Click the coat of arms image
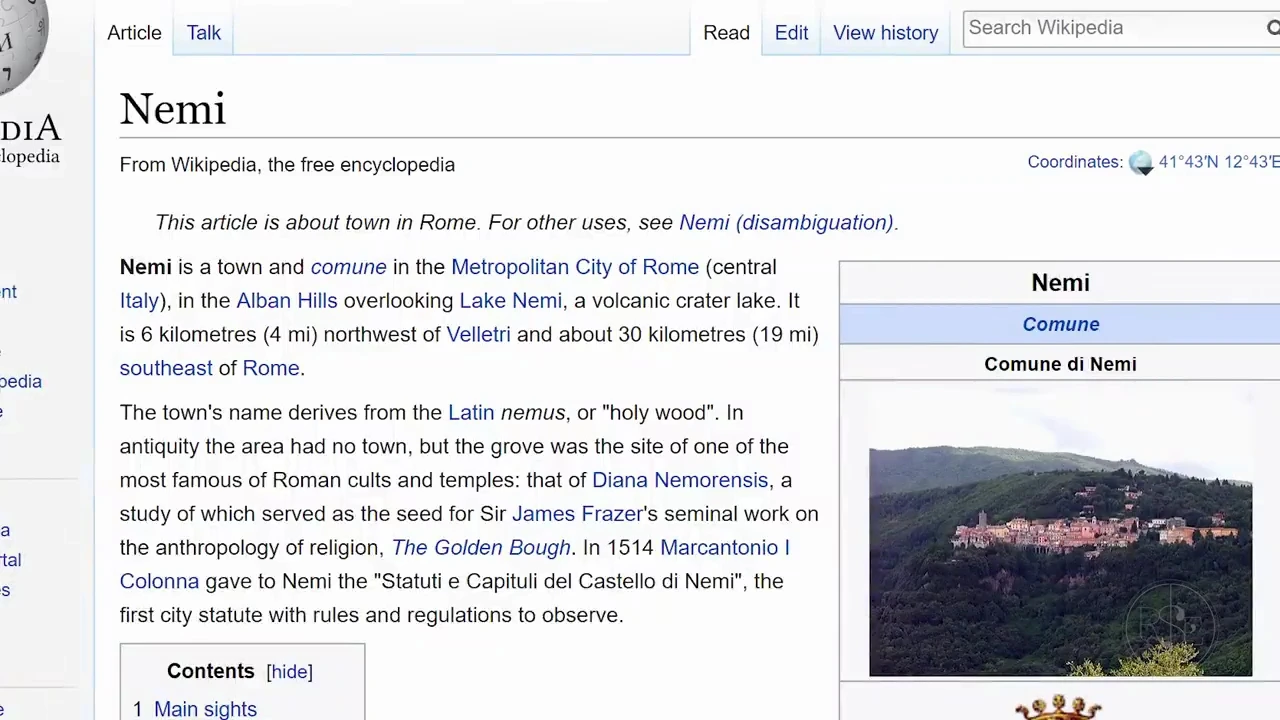1280x720 pixels. click(1058, 708)
